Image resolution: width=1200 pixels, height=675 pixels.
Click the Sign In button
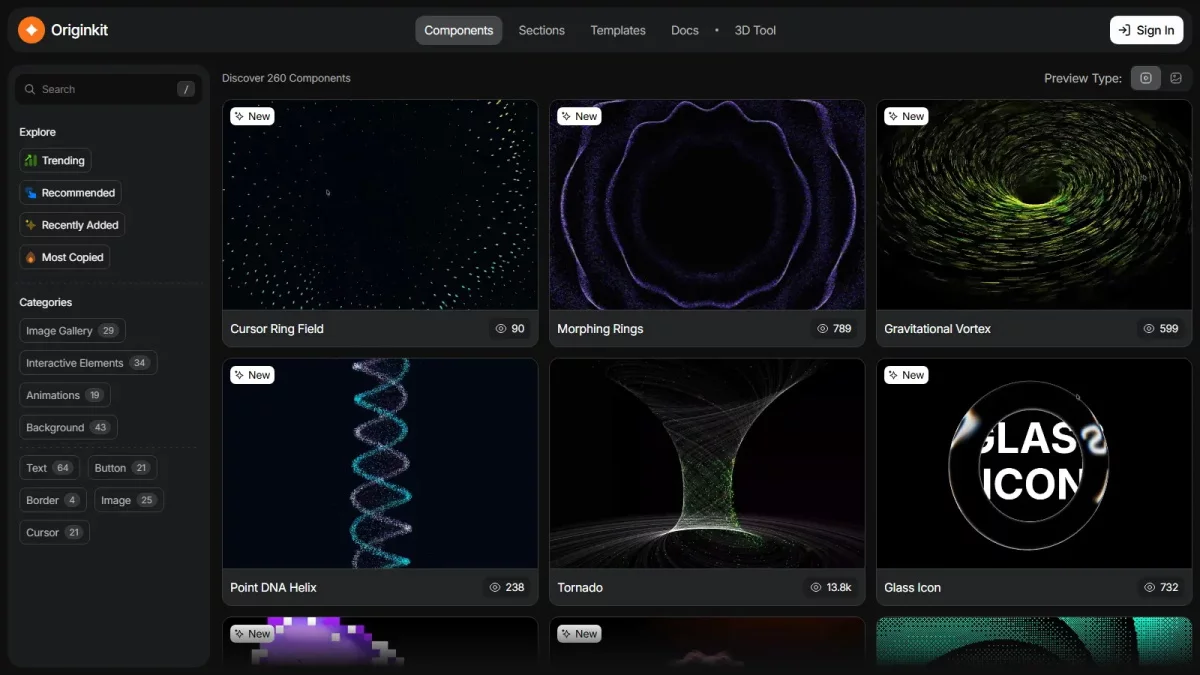pyautogui.click(x=1146, y=30)
